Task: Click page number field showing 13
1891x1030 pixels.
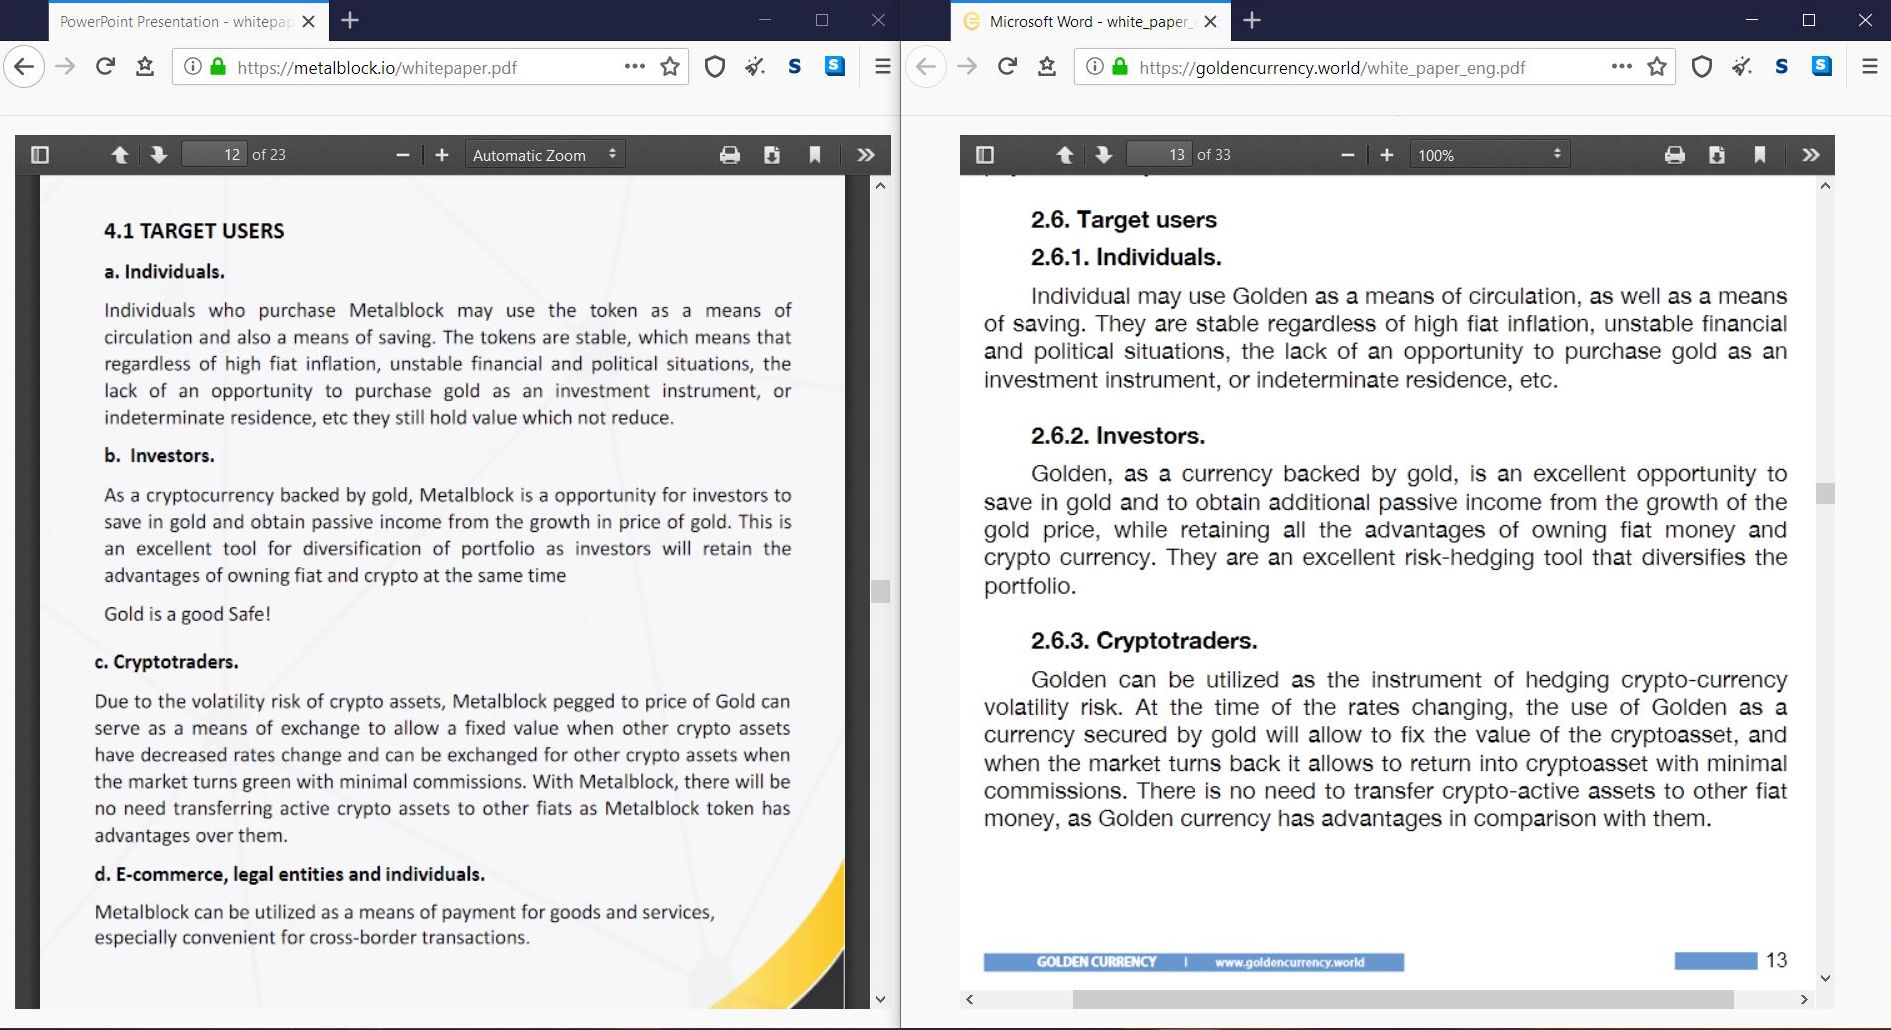Action: click(1159, 155)
